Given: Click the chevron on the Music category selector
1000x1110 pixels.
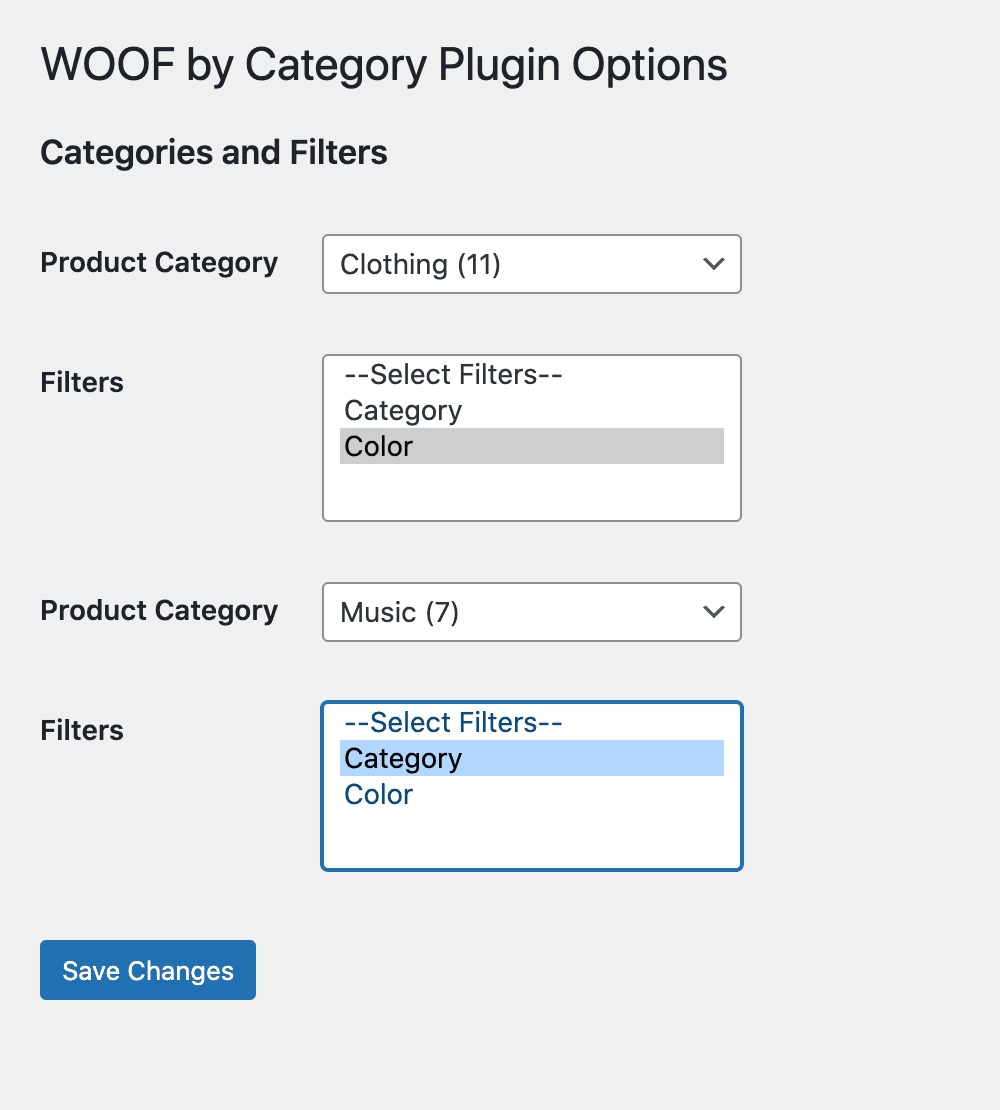Looking at the screenshot, I should (714, 612).
